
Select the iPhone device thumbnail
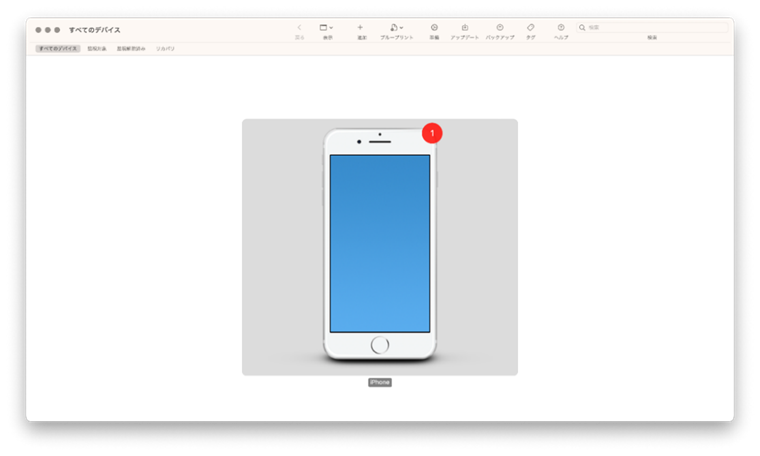pos(380,247)
